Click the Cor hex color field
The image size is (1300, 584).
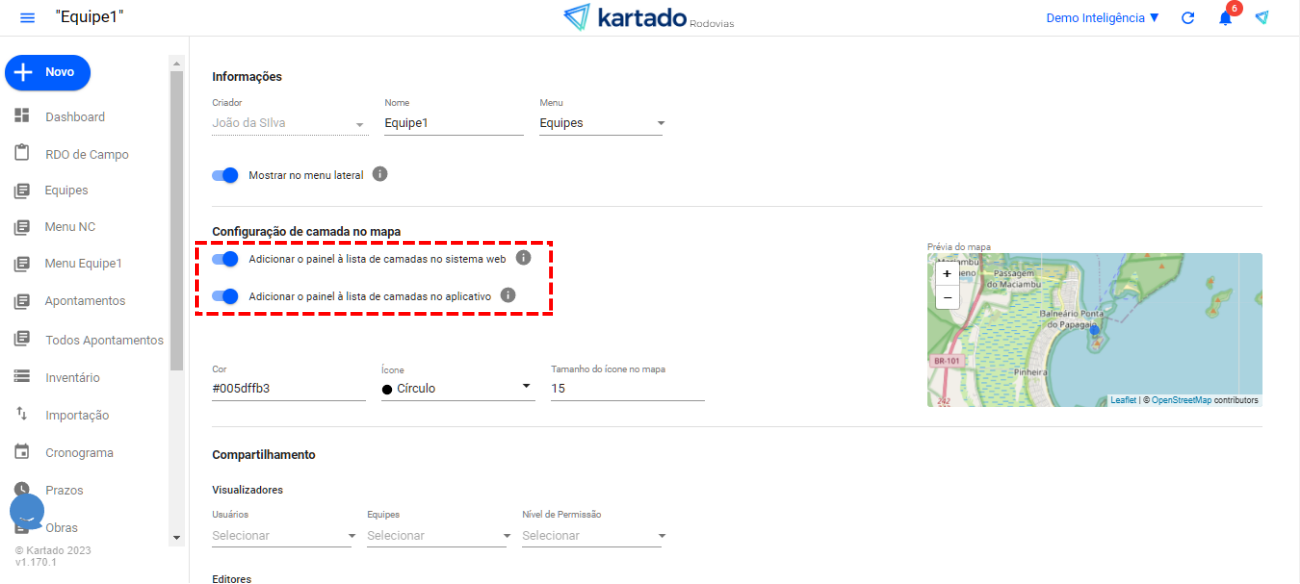pyautogui.click(x=288, y=388)
